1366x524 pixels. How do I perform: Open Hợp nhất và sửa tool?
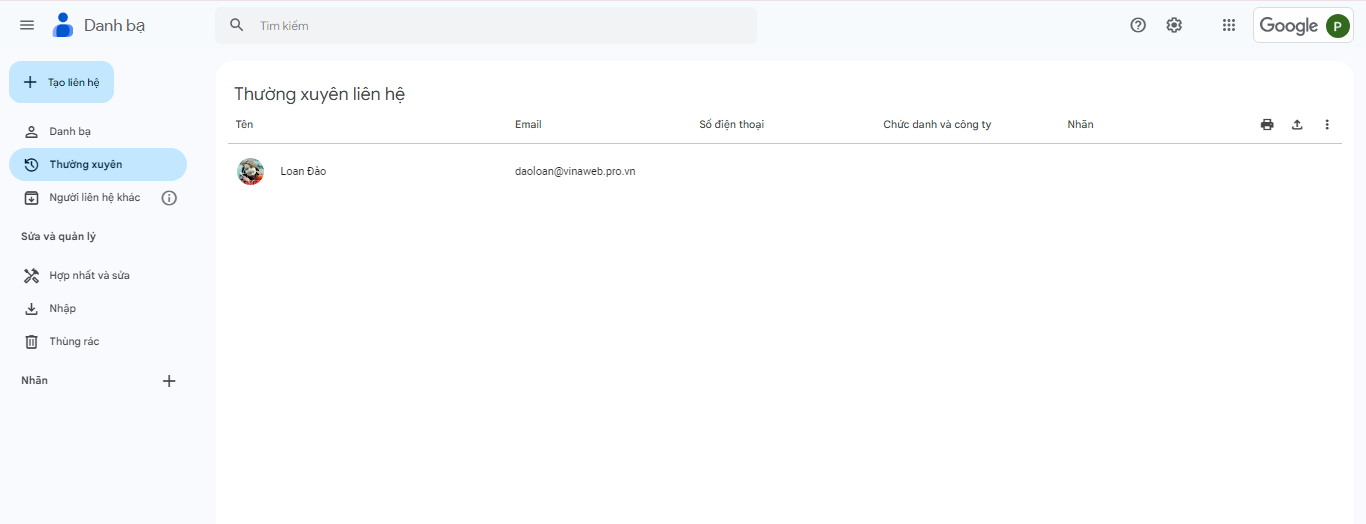[89, 275]
